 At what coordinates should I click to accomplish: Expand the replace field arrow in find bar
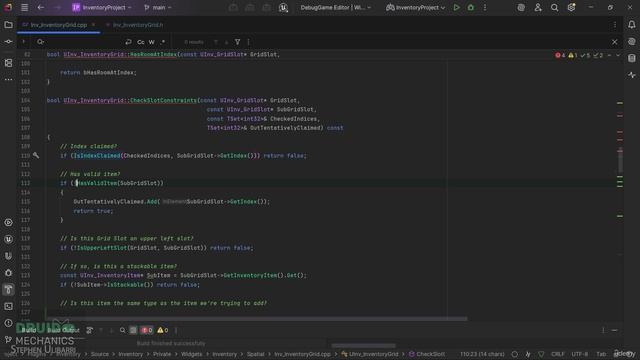(23, 42)
